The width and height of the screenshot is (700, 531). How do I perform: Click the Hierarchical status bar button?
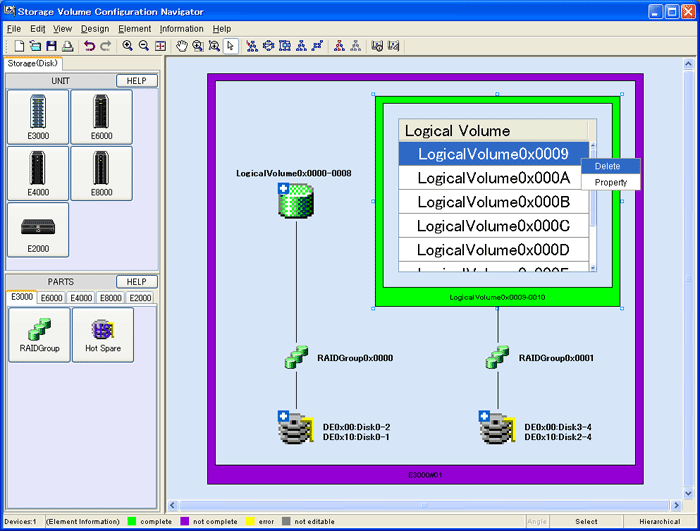[x=659, y=521]
